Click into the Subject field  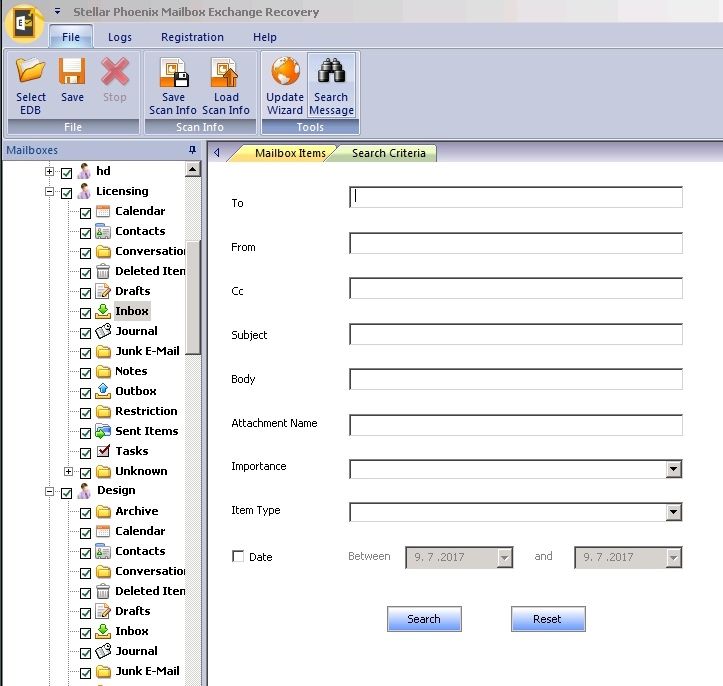point(516,334)
